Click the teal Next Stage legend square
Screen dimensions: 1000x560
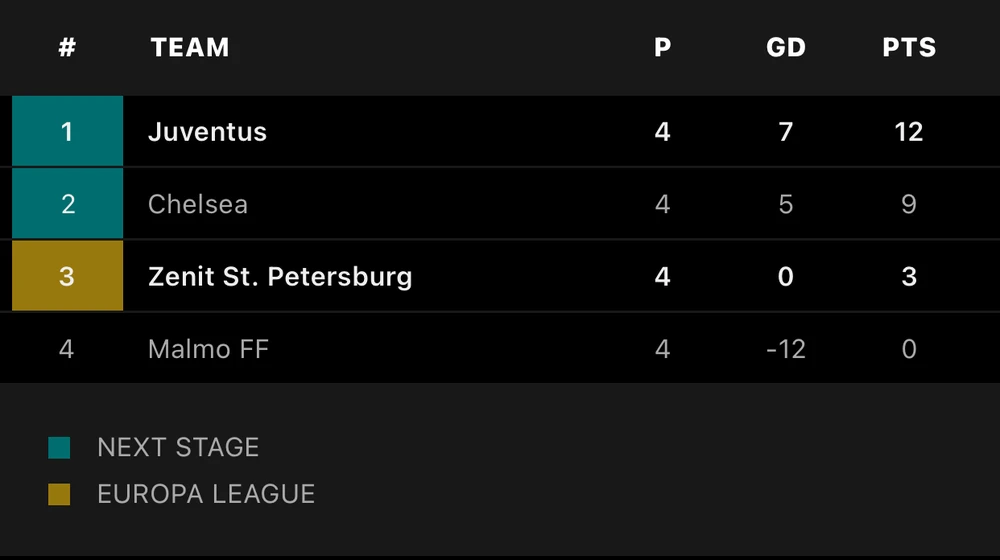click(59, 447)
